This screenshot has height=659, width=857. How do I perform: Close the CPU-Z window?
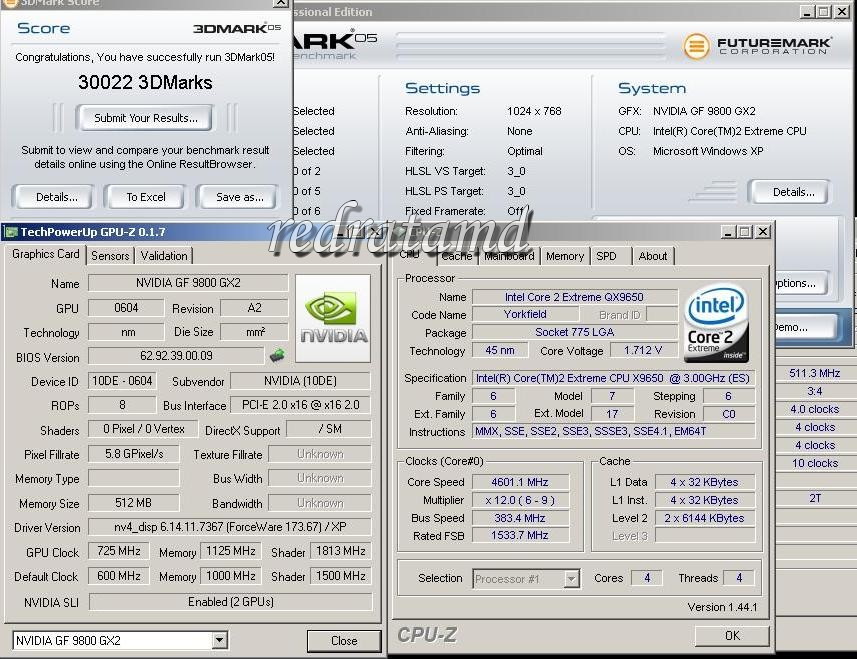point(762,232)
